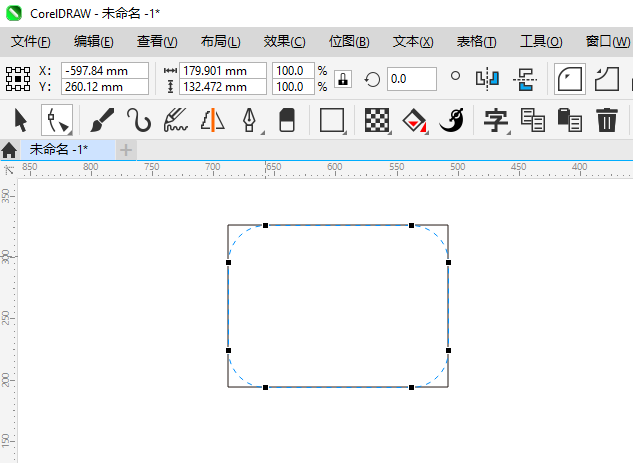Screen dimensions: 633x463
Task: Select the Interactive Fill bucket tool
Action: [x=414, y=120]
